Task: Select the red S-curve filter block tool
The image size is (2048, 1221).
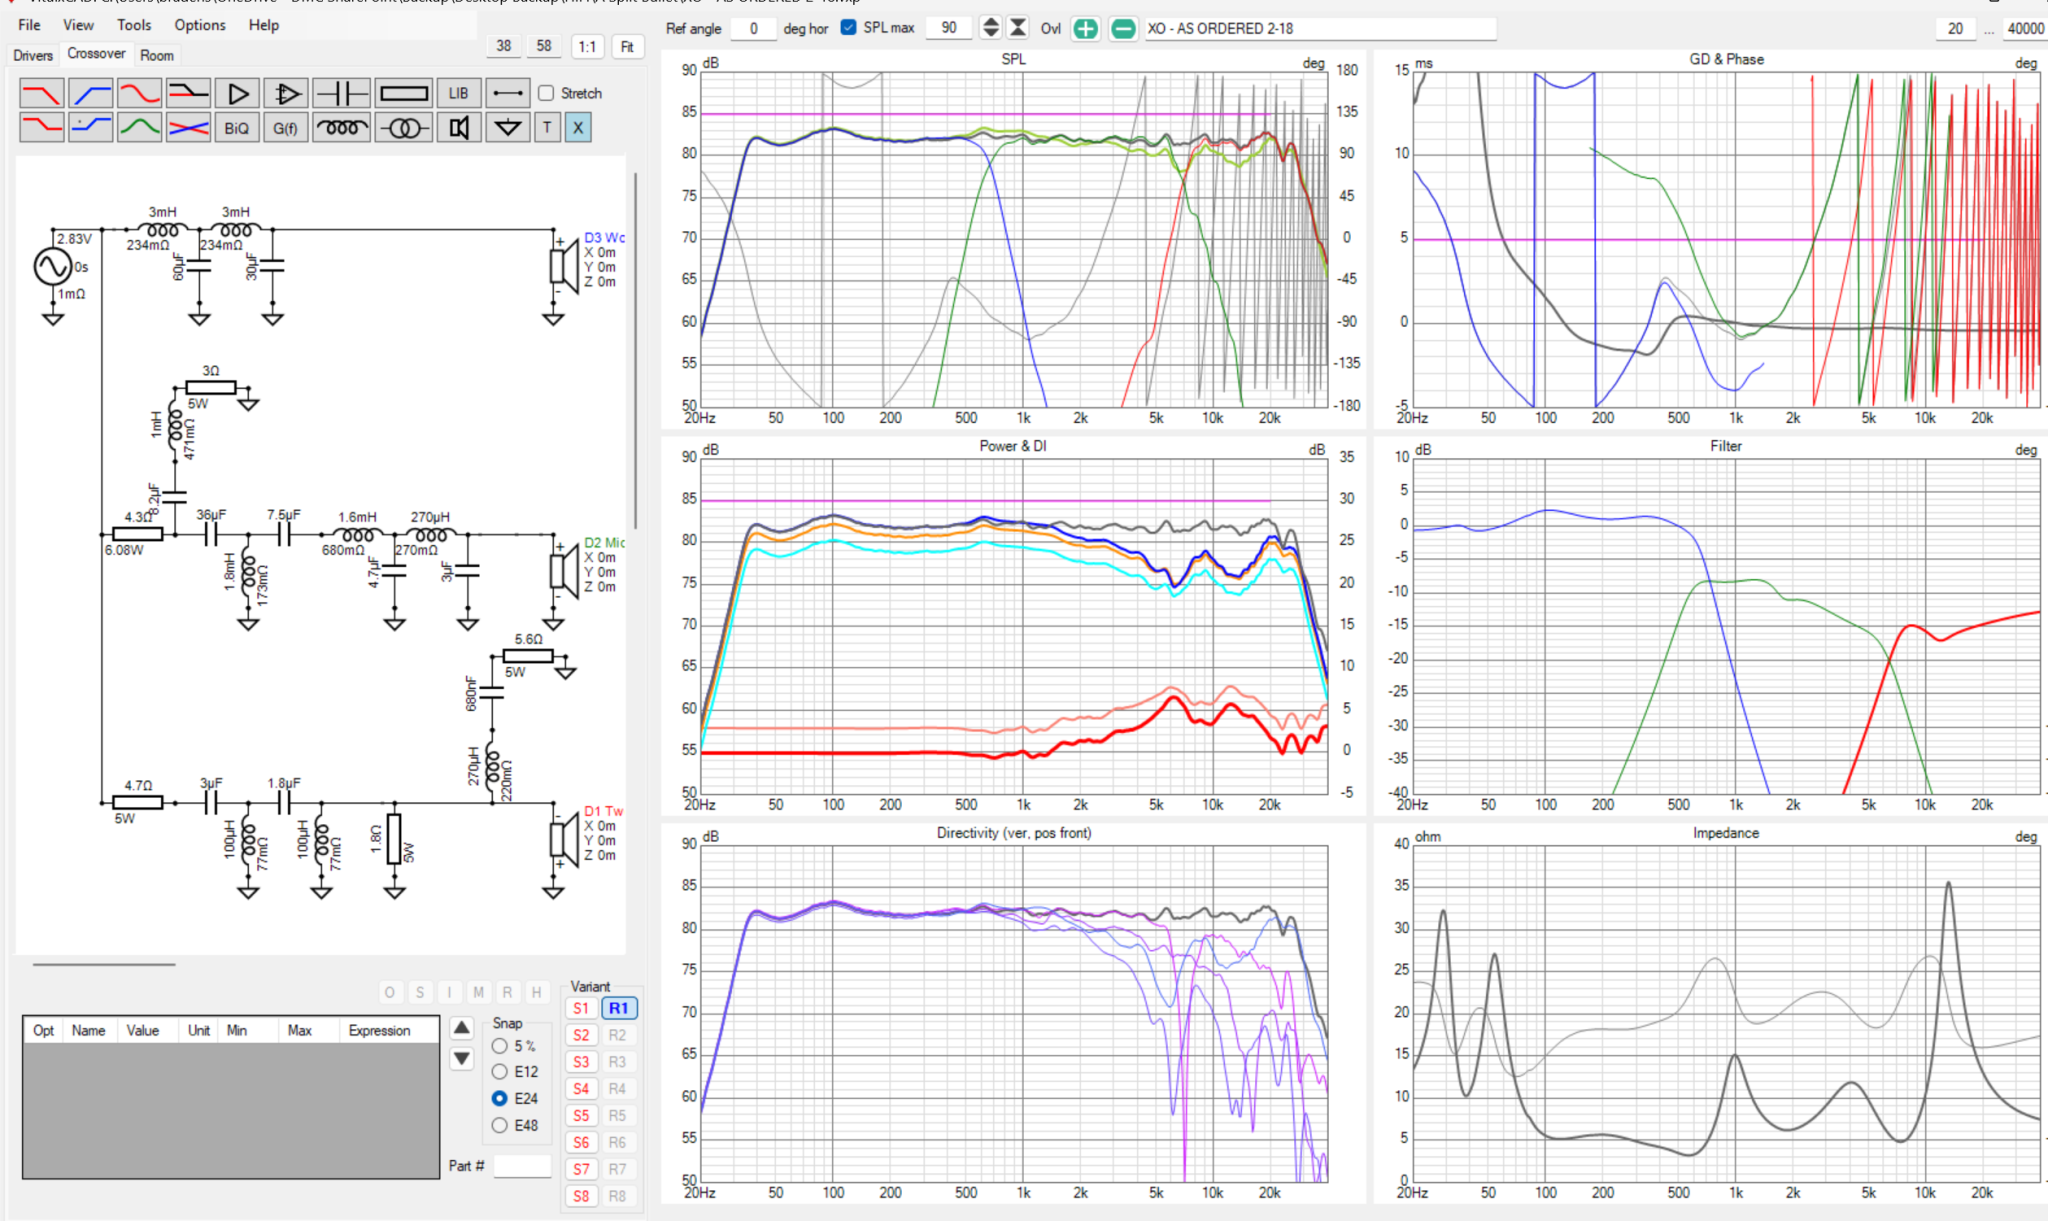Action: click(139, 94)
